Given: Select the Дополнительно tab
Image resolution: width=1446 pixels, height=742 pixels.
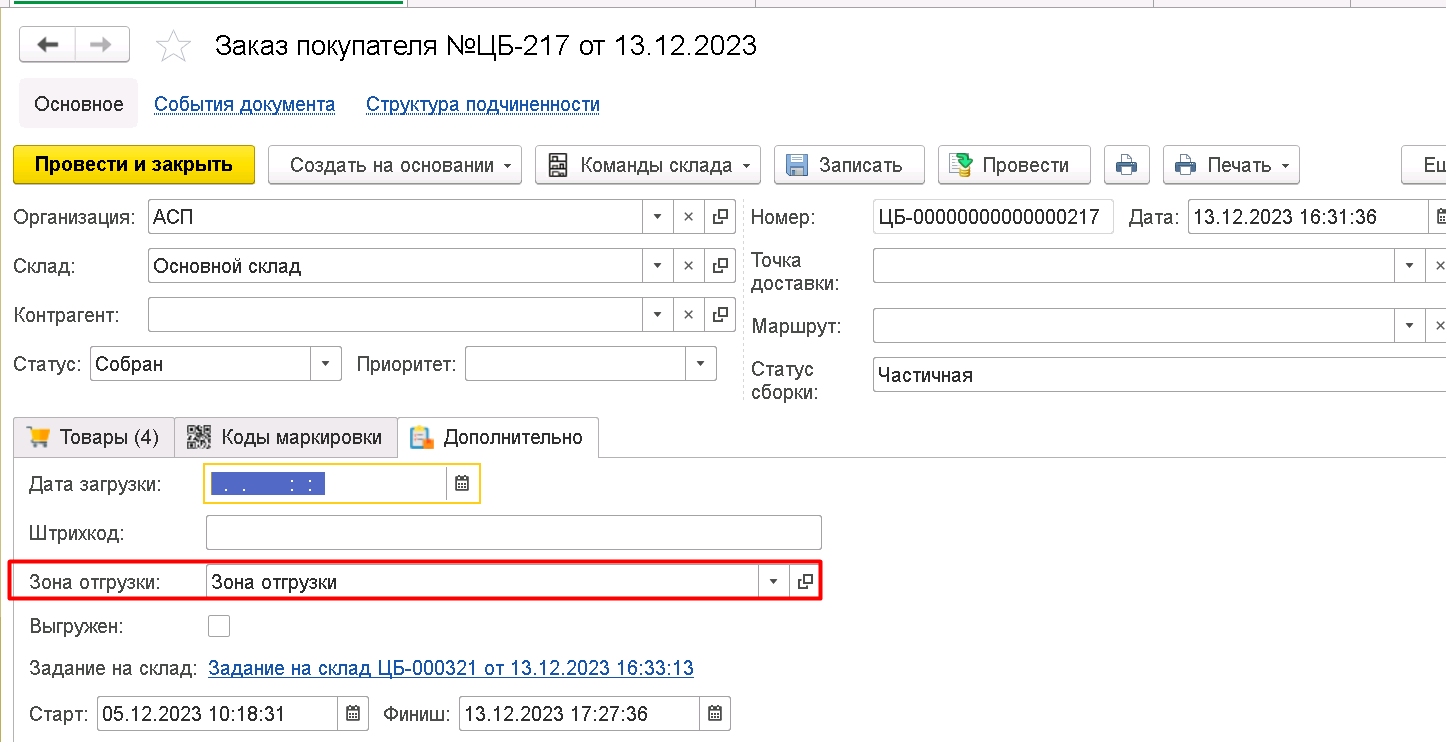Looking at the screenshot, I should pyautogui.click(x=498, y=437).
